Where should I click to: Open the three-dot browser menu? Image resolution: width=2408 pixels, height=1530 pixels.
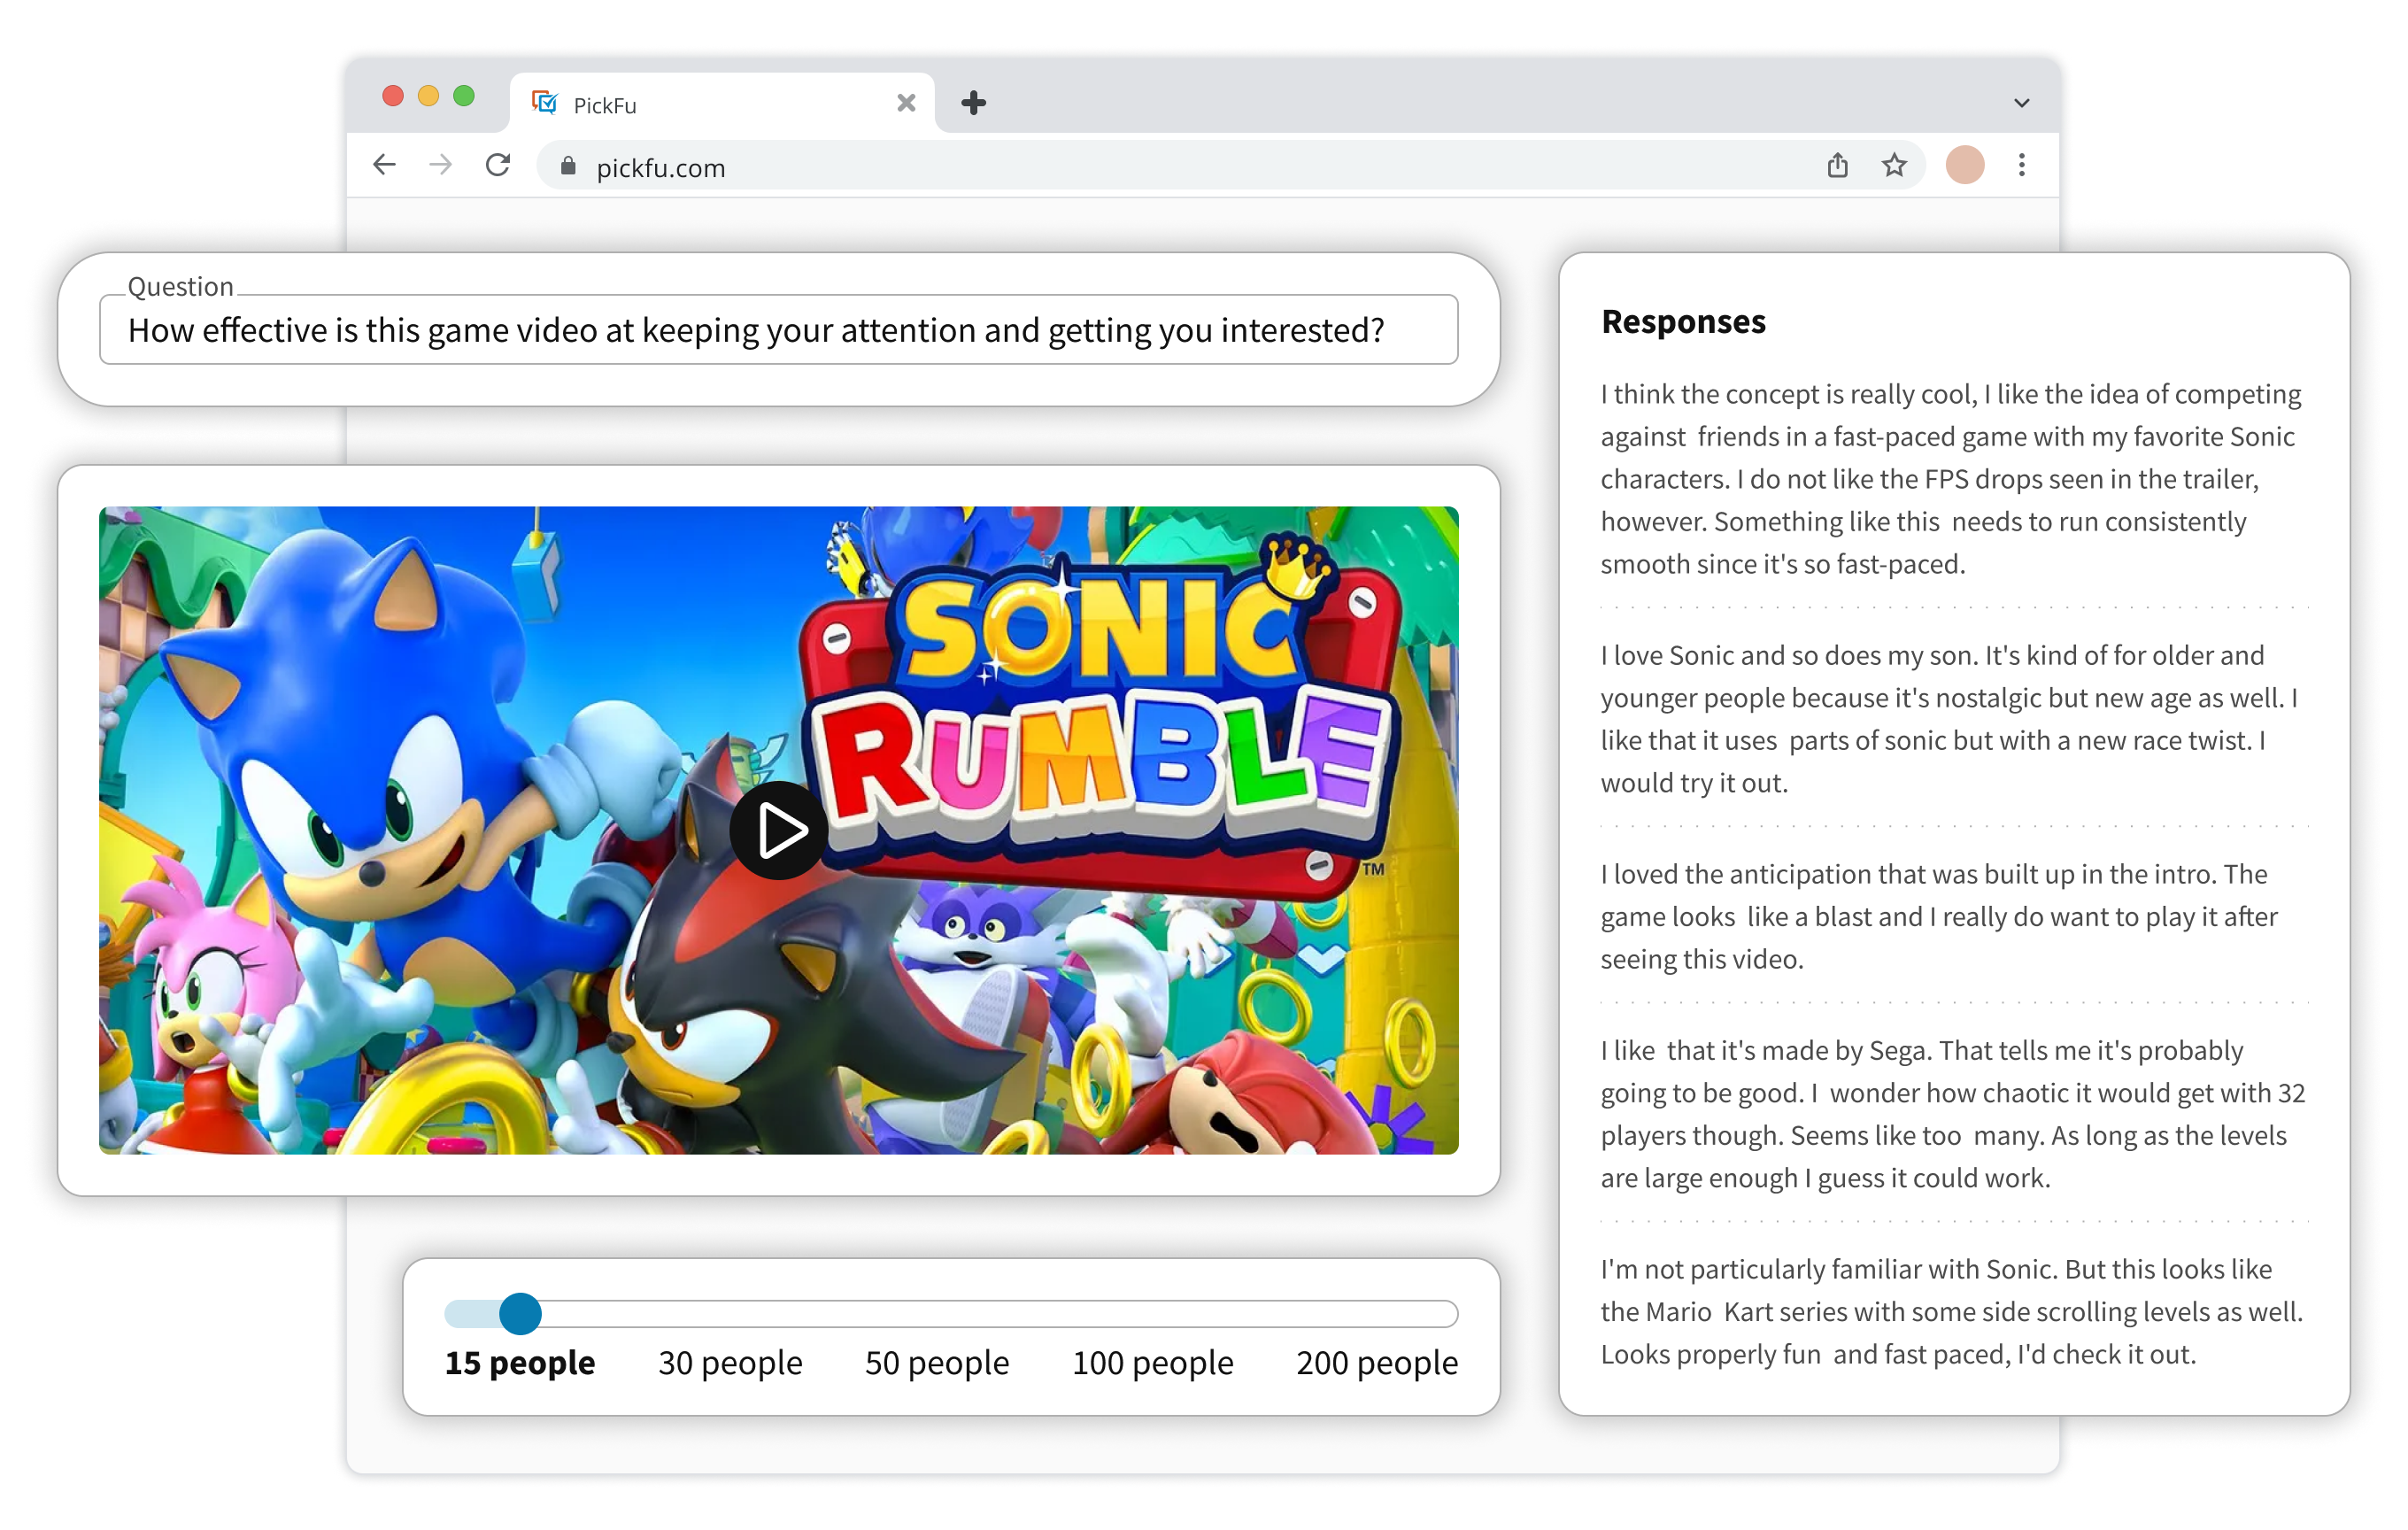pos(2022,165)
